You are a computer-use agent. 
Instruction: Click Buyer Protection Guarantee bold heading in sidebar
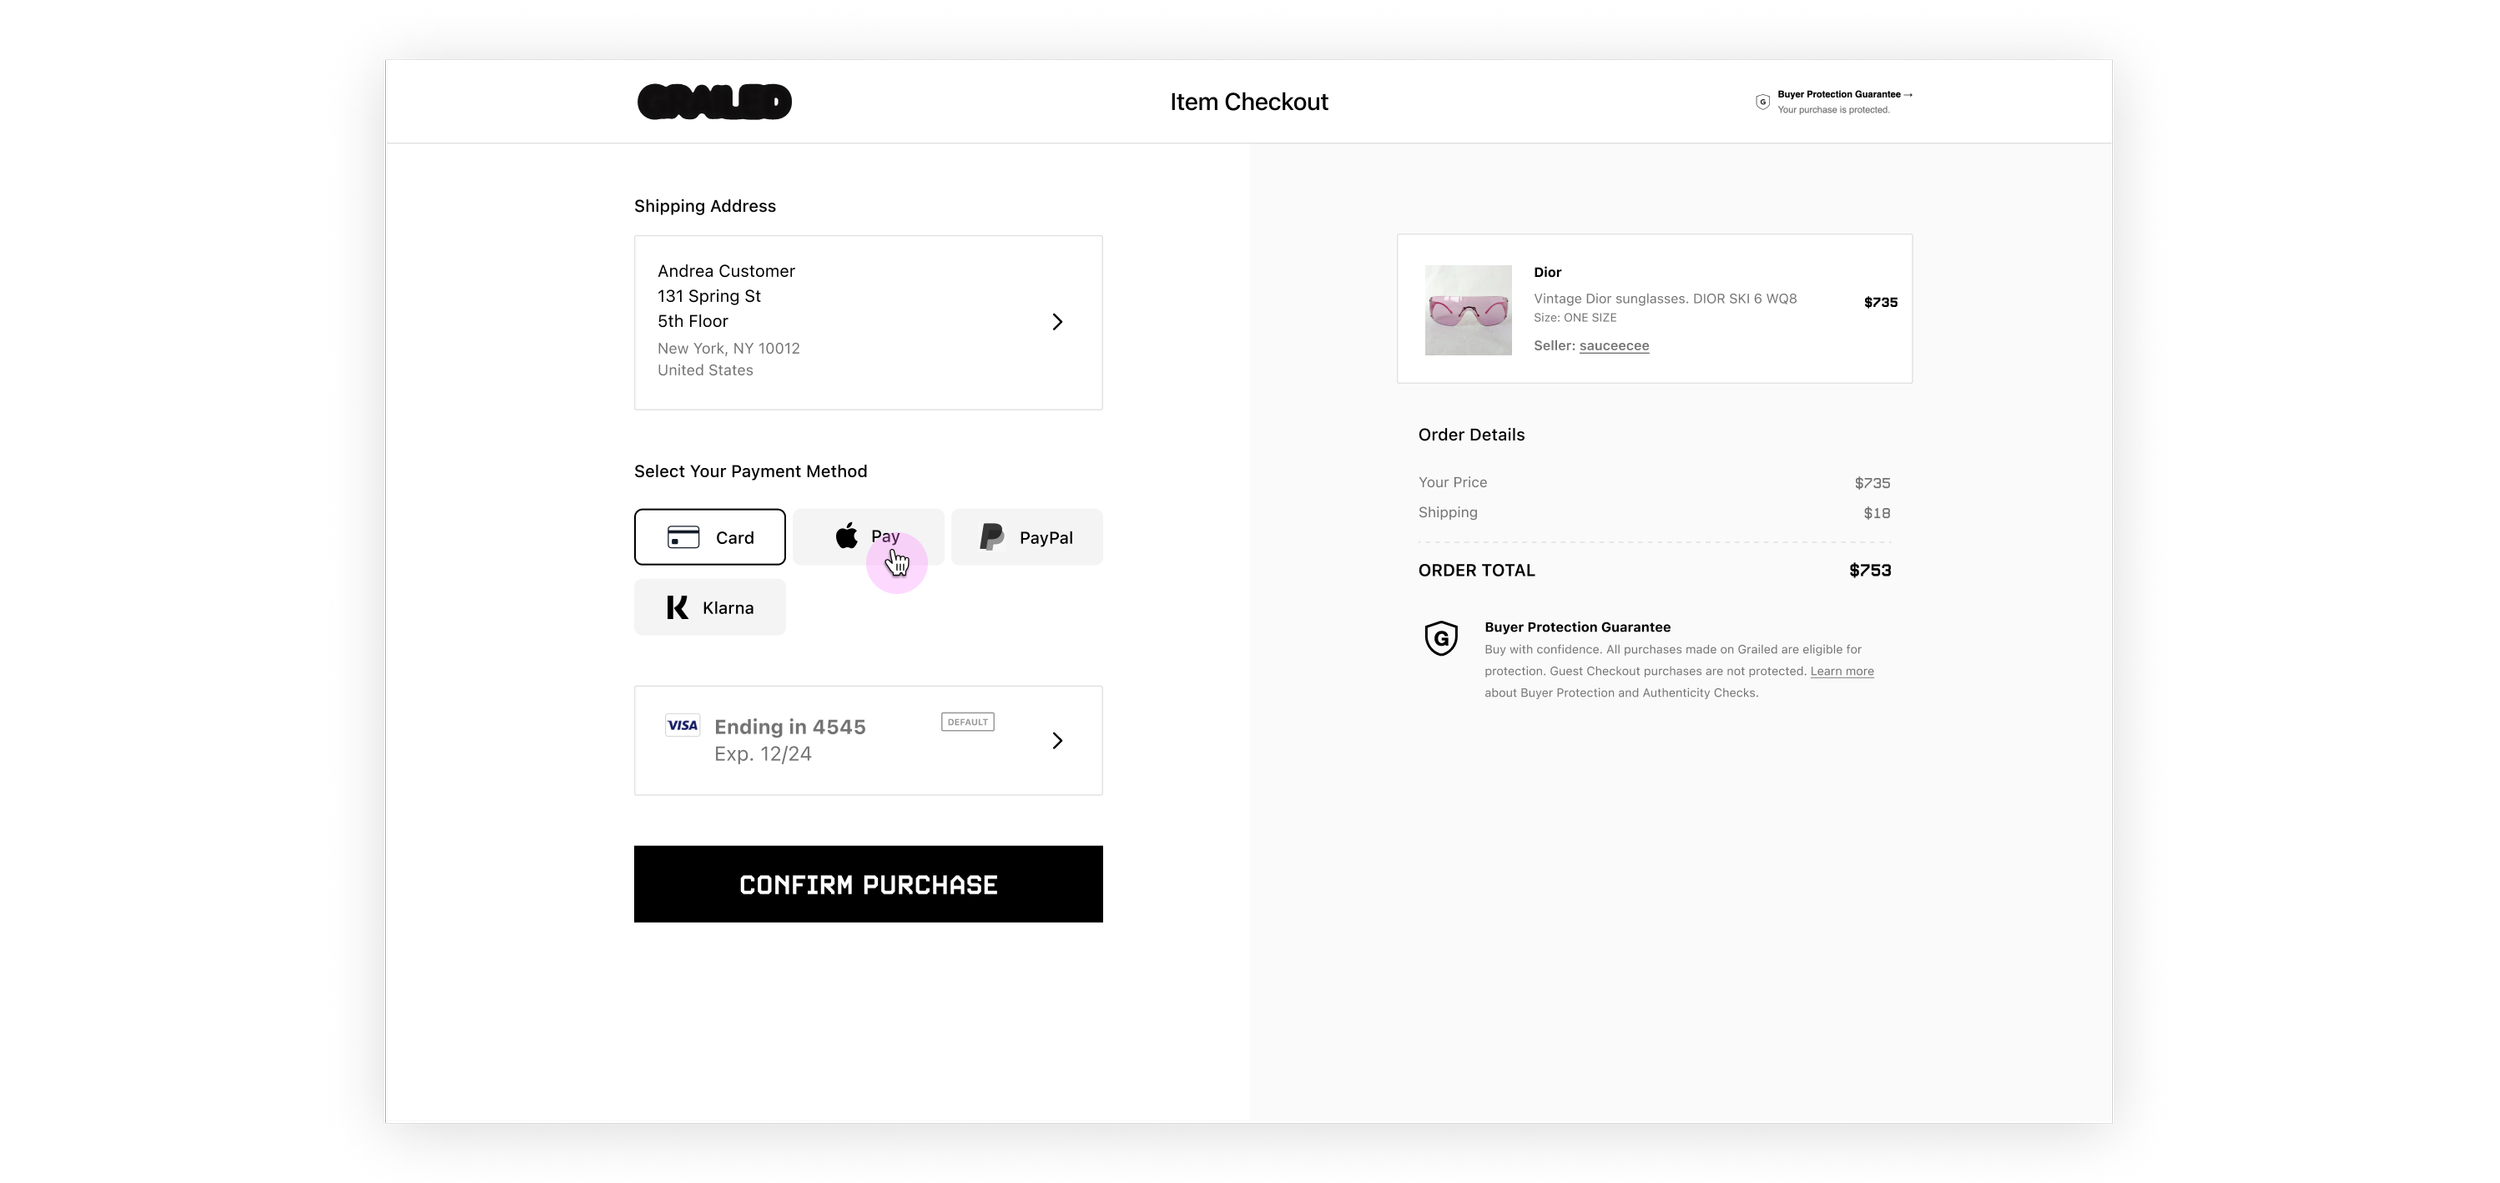pyautogui.click(x=1577, y=627)
